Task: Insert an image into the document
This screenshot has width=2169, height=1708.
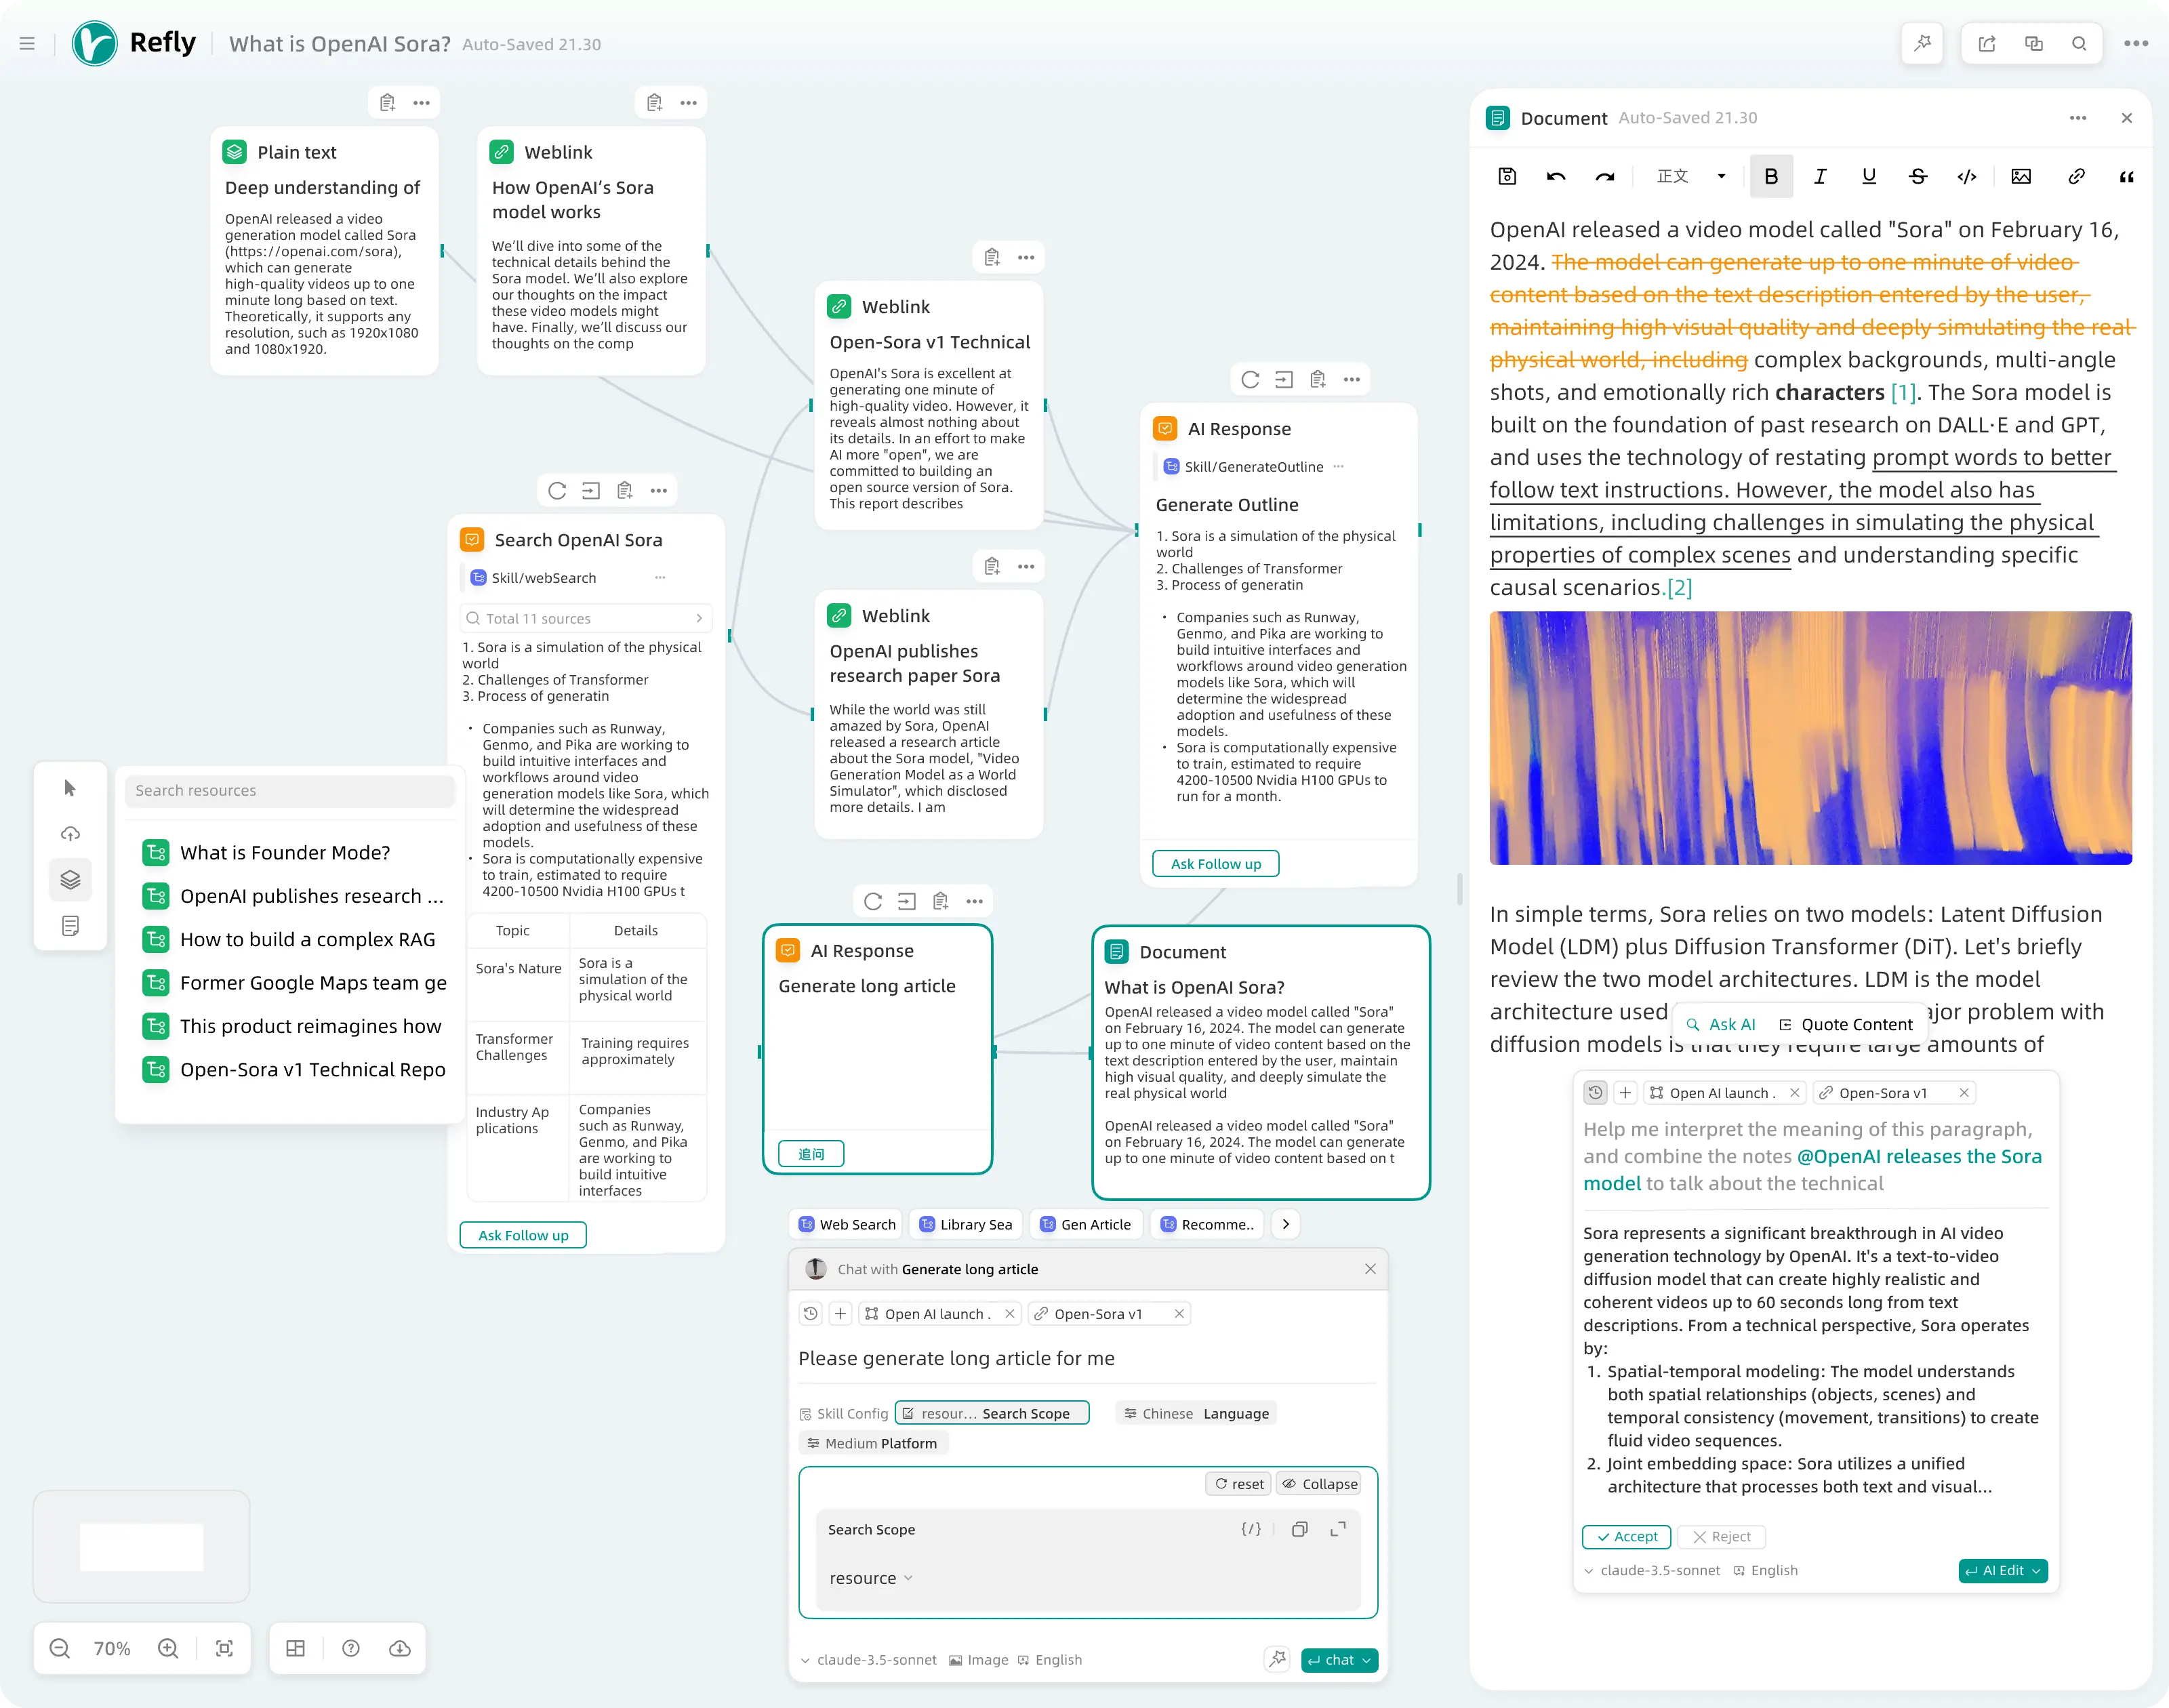Action: (2021, 177)
